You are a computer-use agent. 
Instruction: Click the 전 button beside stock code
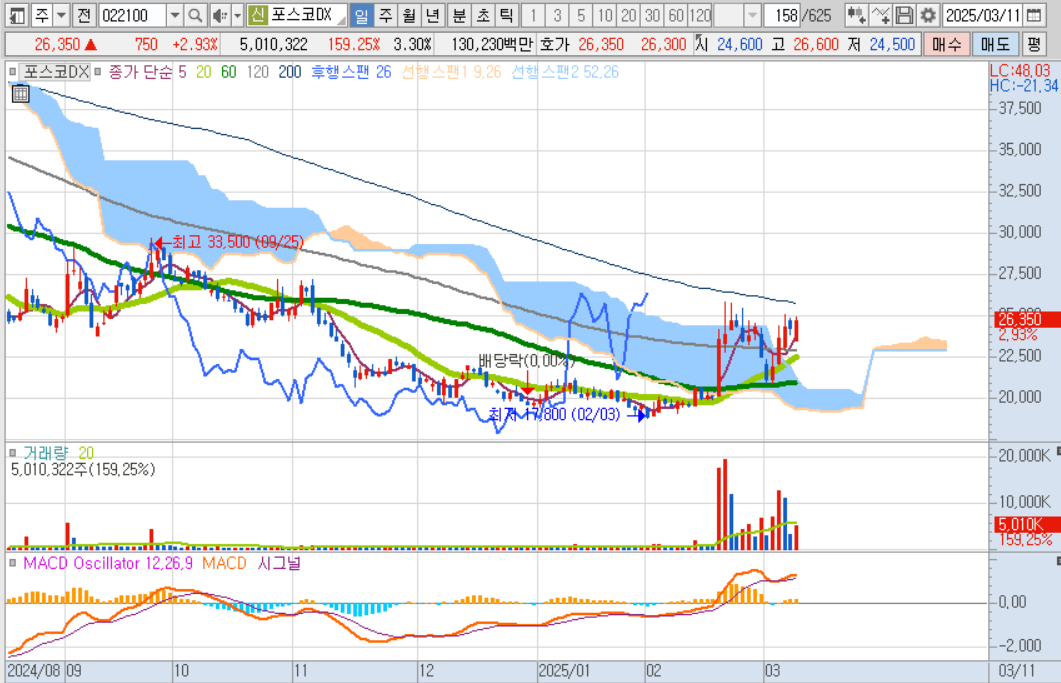tap(84, 14)
